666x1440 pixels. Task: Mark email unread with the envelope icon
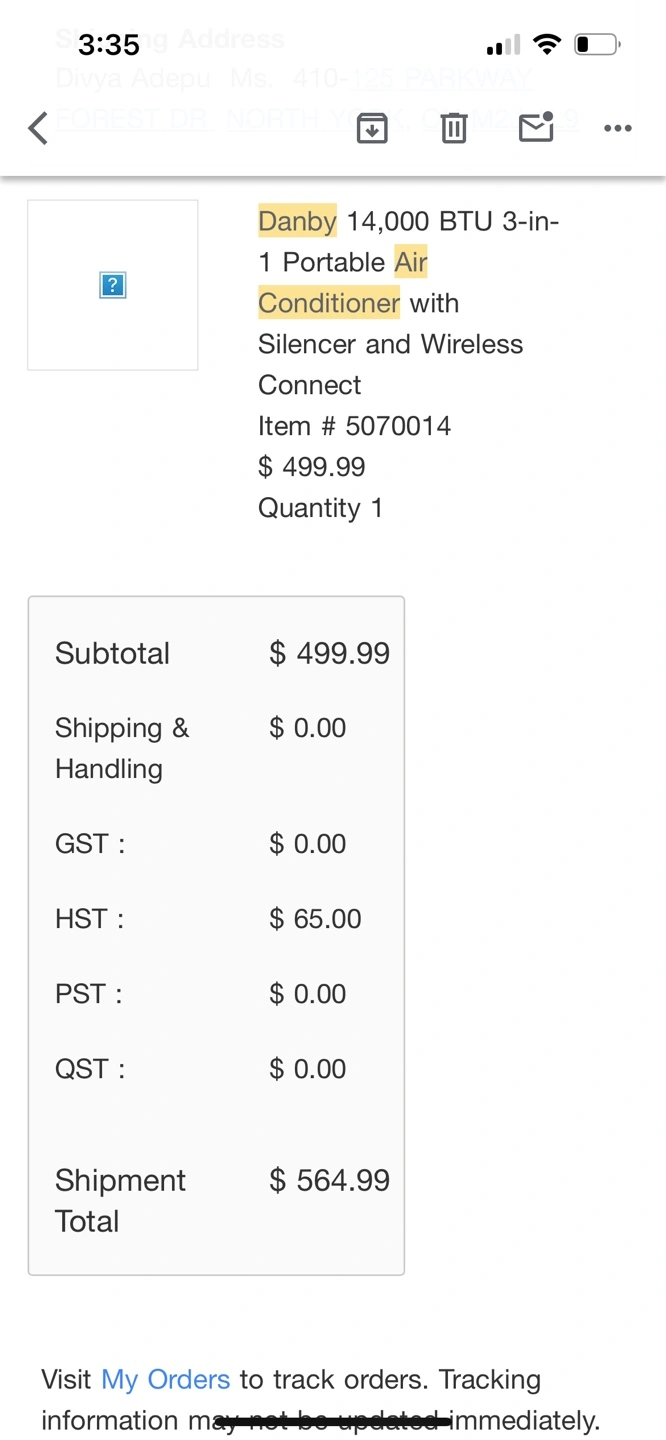pos(536,128)
